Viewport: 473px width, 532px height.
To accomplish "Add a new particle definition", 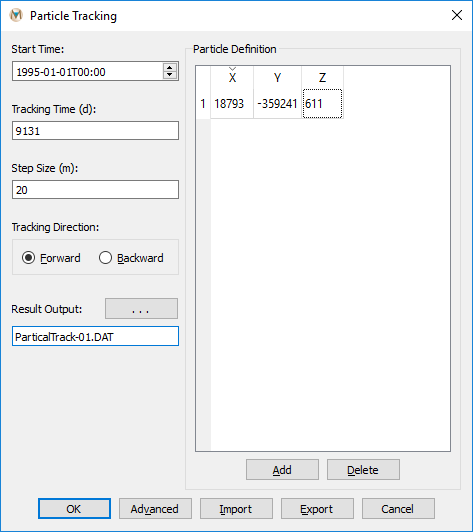I will coord(282,470).
